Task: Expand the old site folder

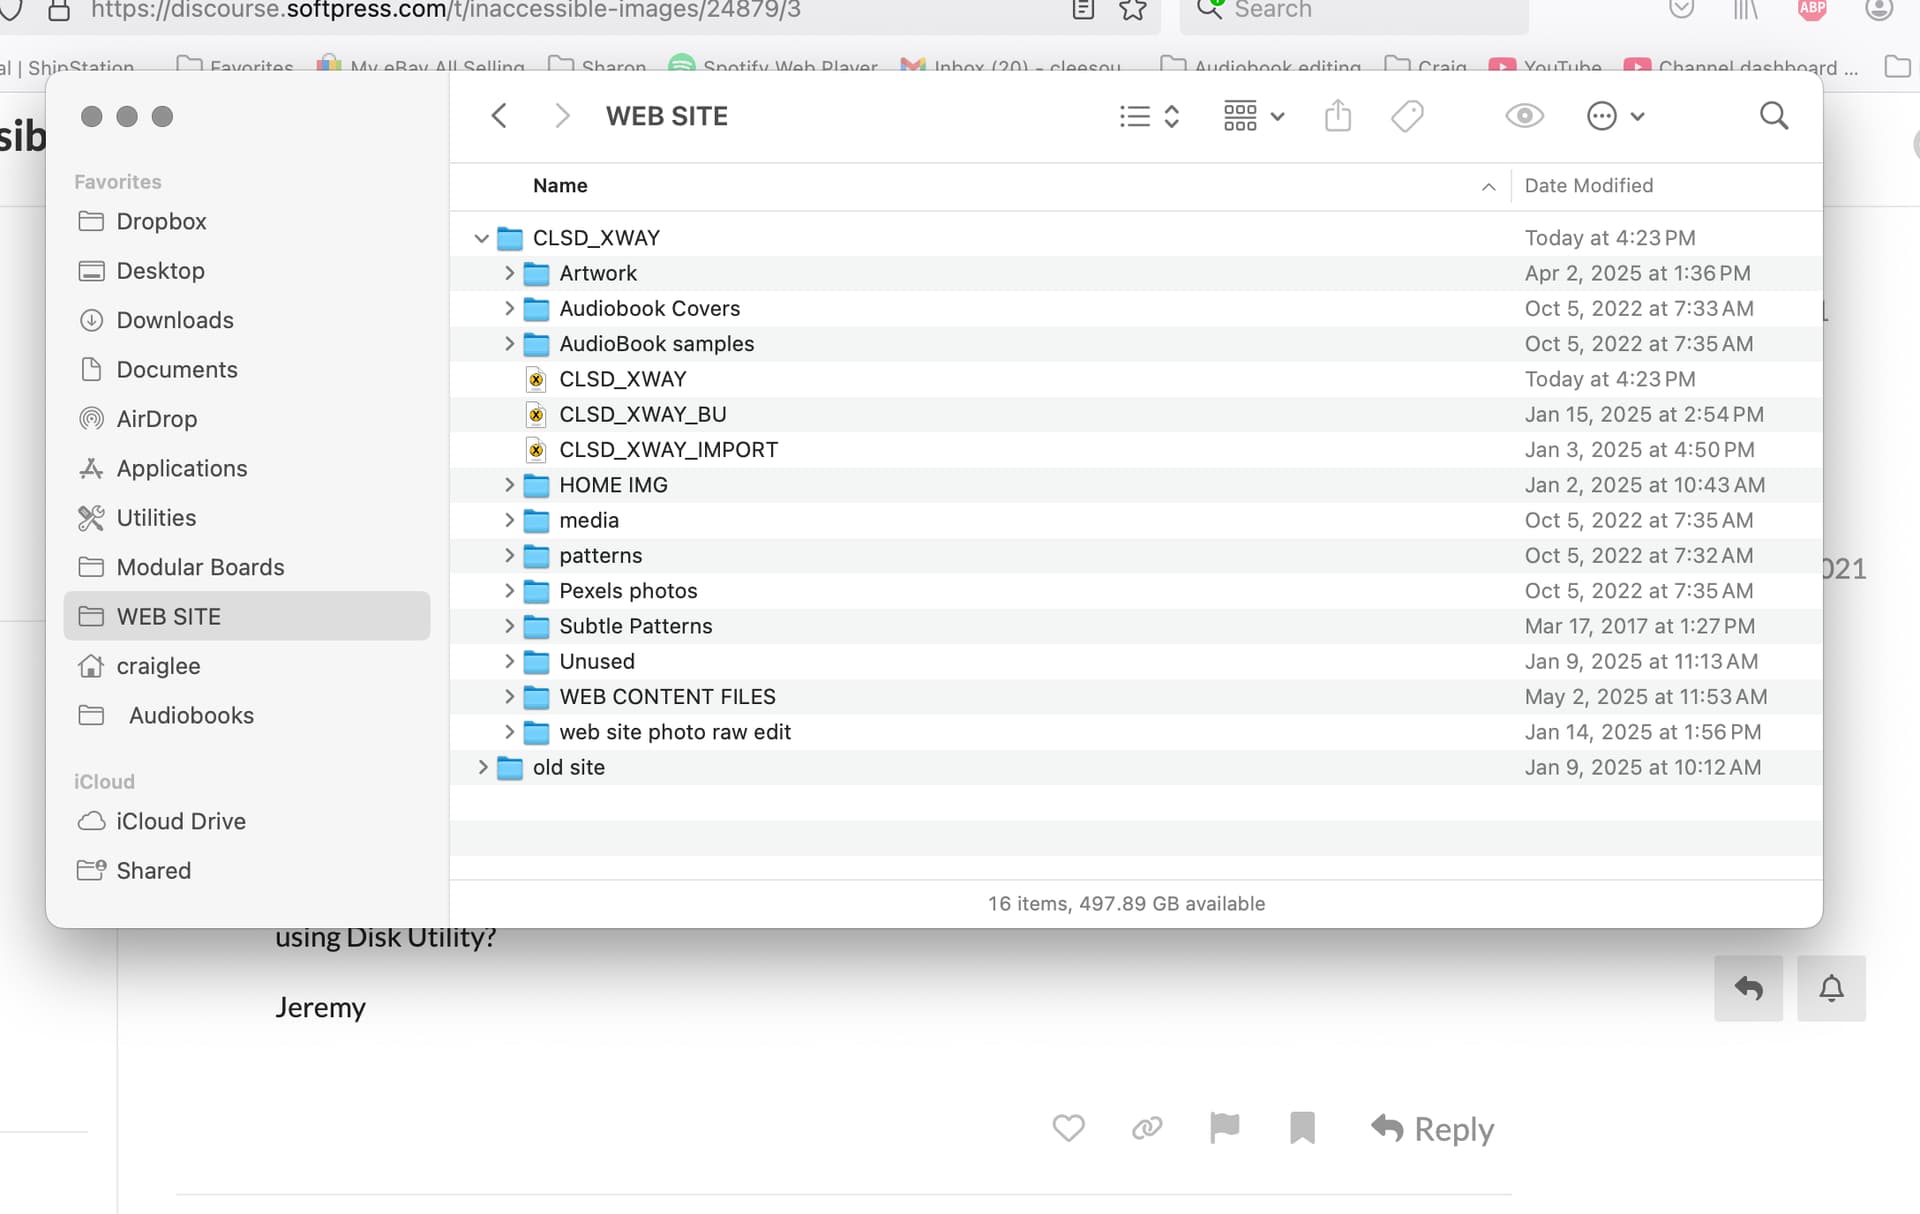Action: tap(483, 767)
